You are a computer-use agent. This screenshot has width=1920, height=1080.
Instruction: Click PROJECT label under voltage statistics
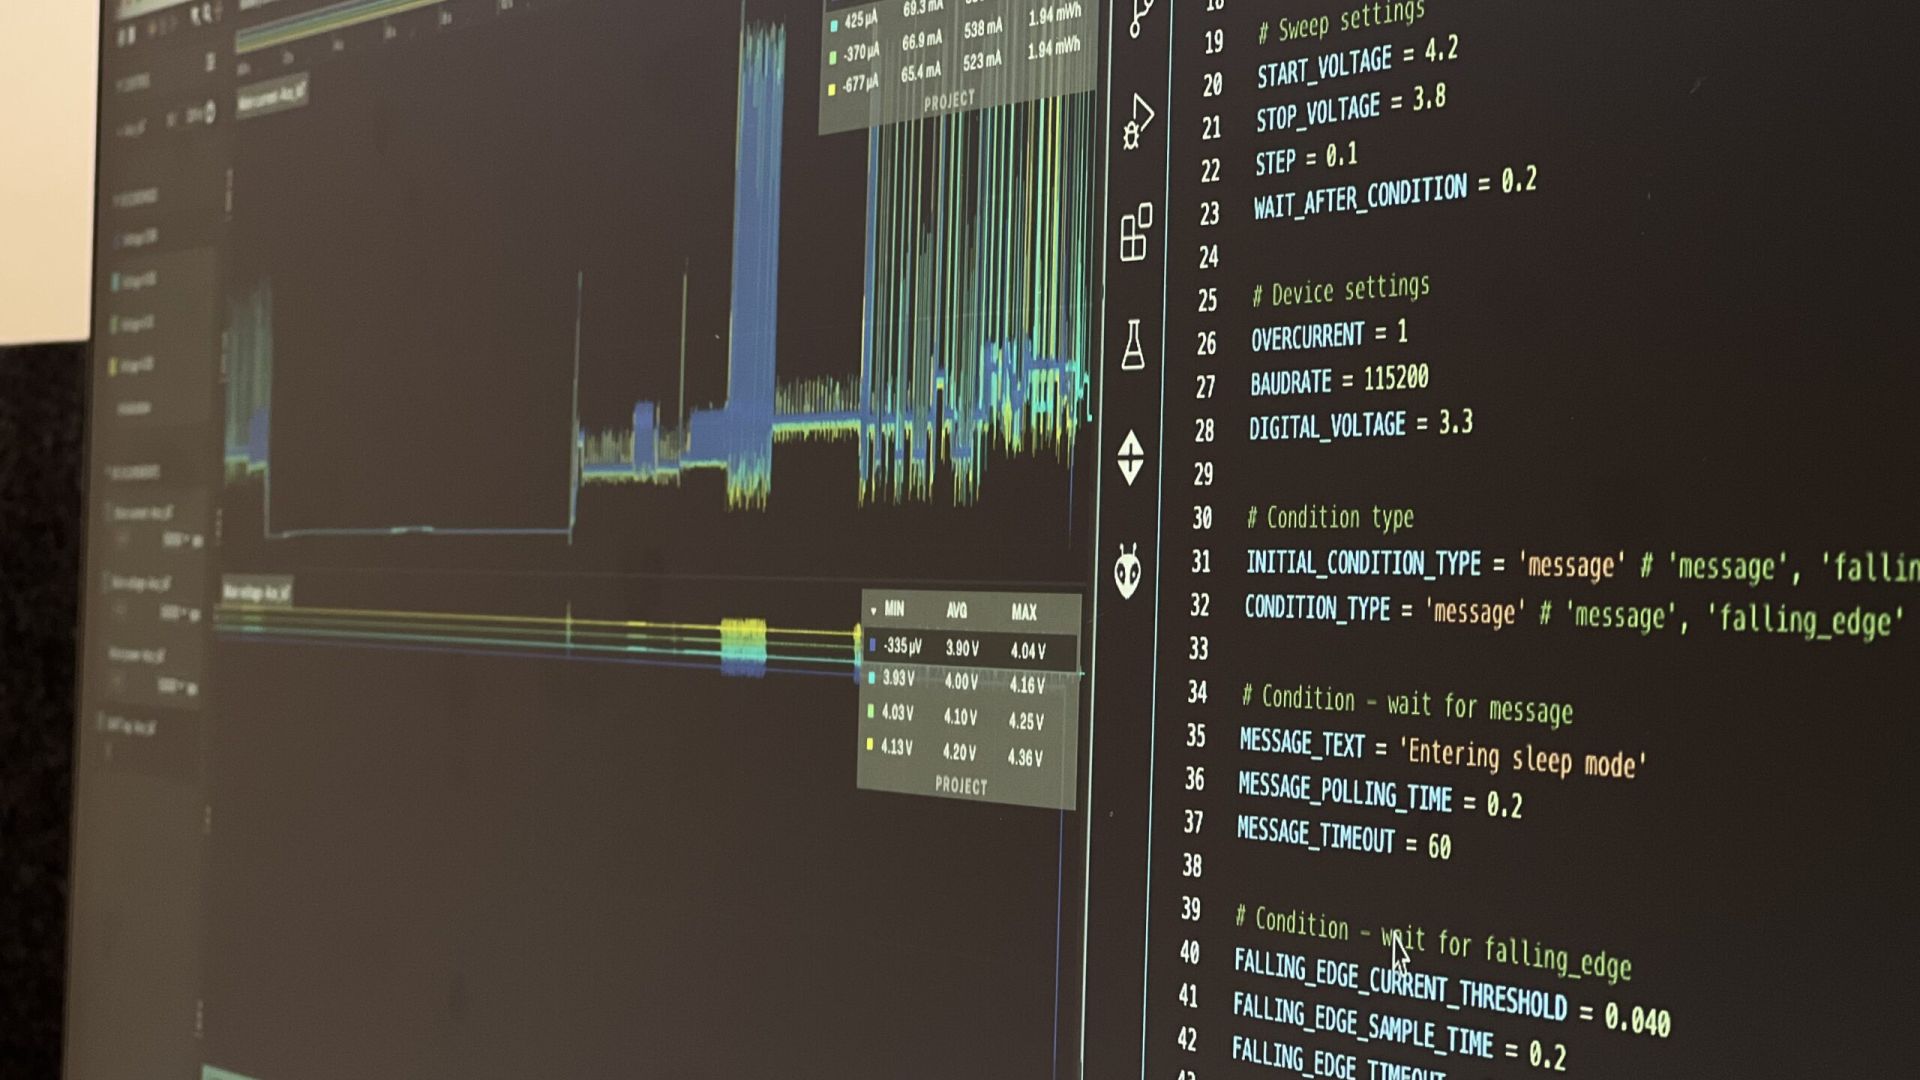pos(961,786)
